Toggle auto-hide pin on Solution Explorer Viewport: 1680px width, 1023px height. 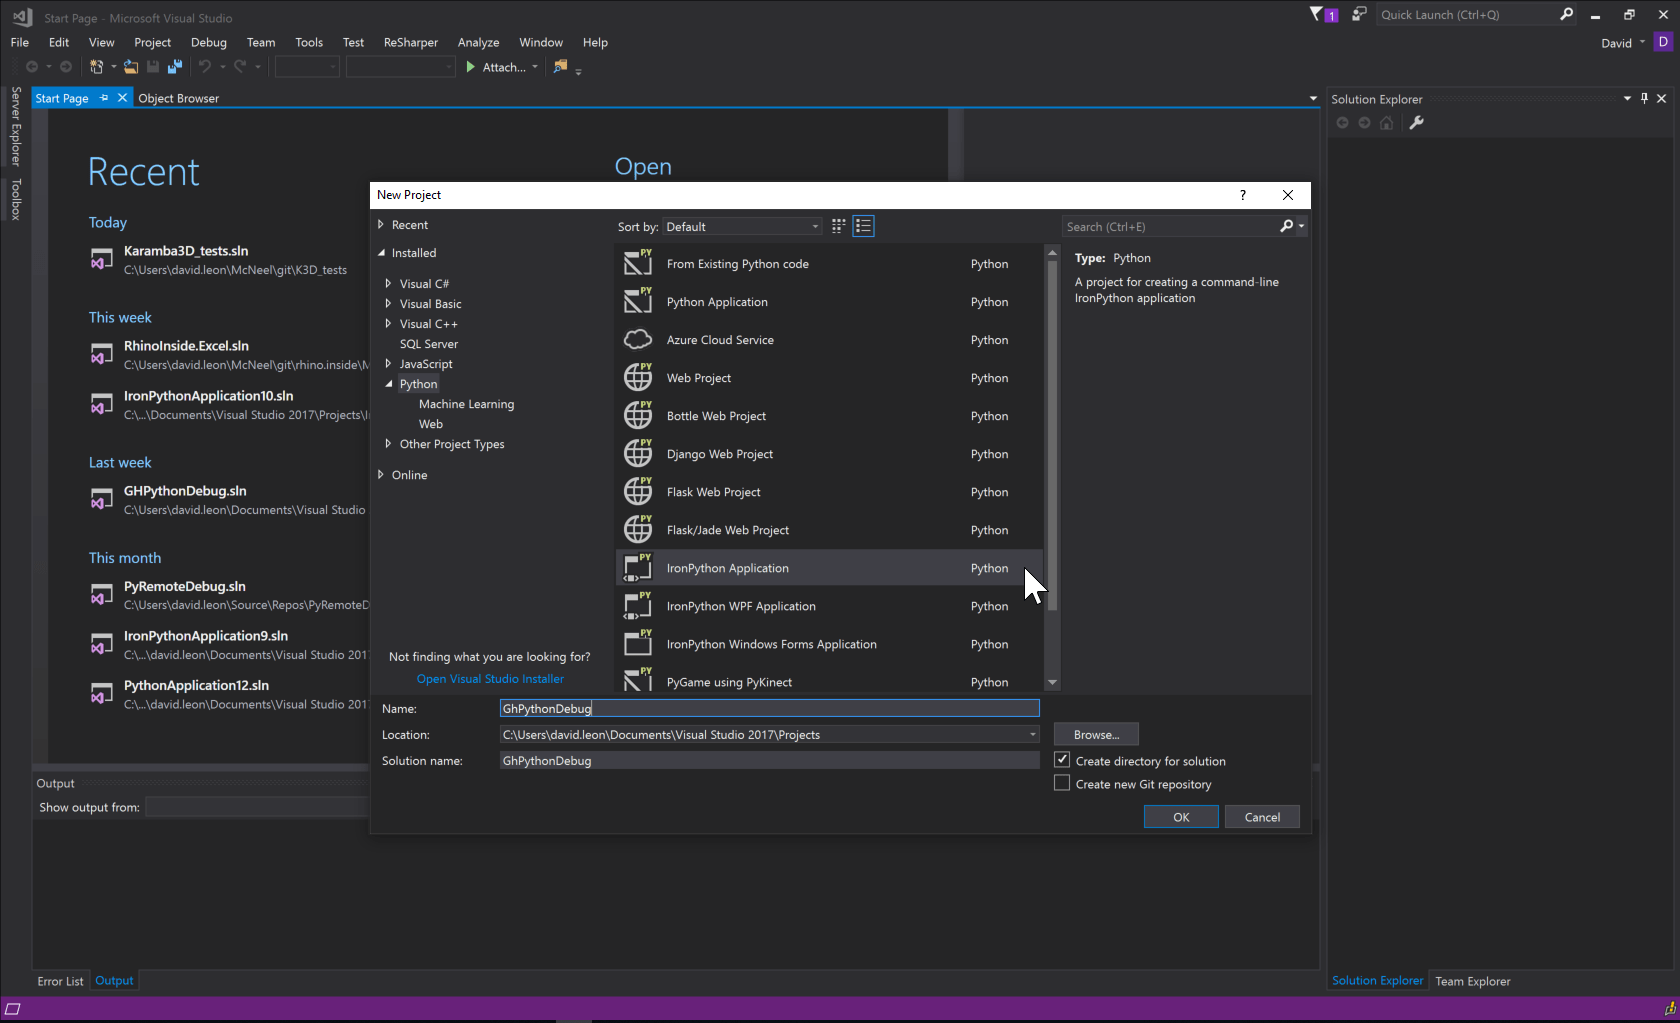pyautogui.click(x=1644, y=98)
